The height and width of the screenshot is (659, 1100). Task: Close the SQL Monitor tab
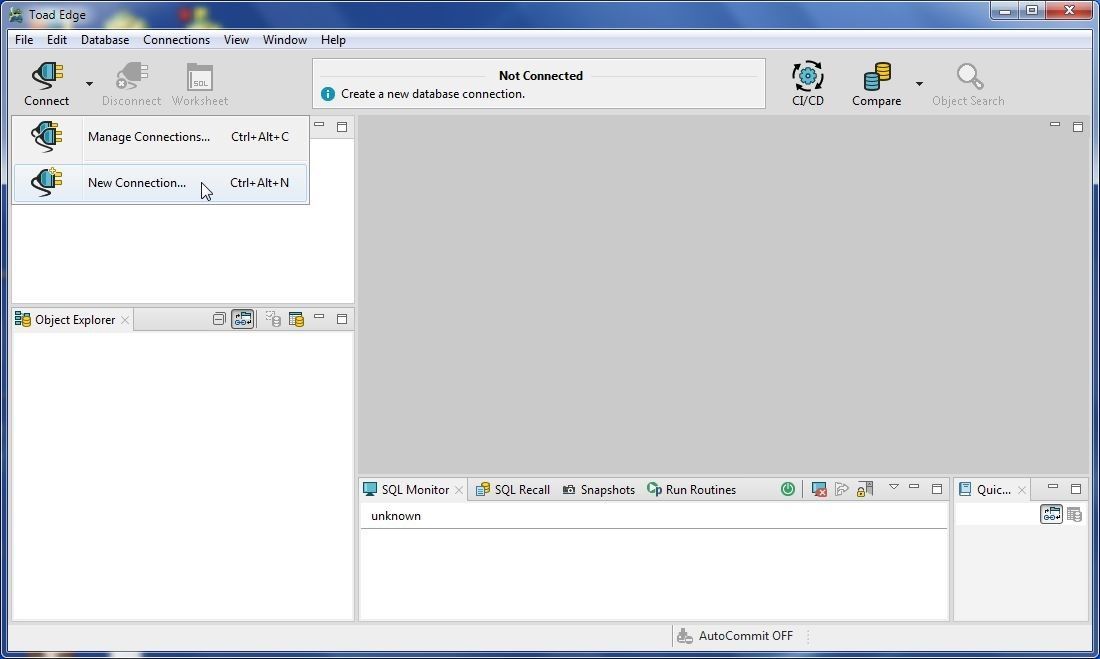point(459,490)
